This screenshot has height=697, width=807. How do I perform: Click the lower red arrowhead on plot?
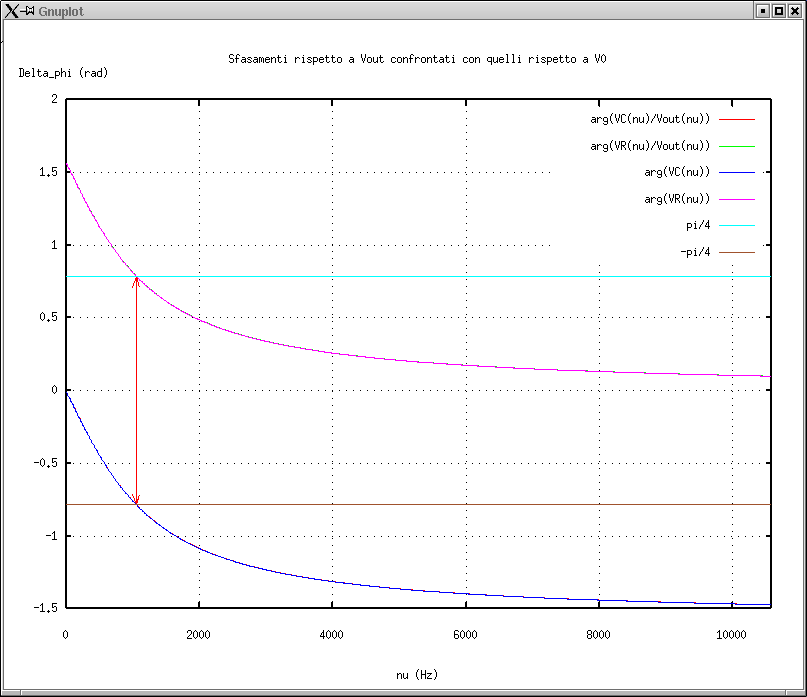[x=137, y=500]
